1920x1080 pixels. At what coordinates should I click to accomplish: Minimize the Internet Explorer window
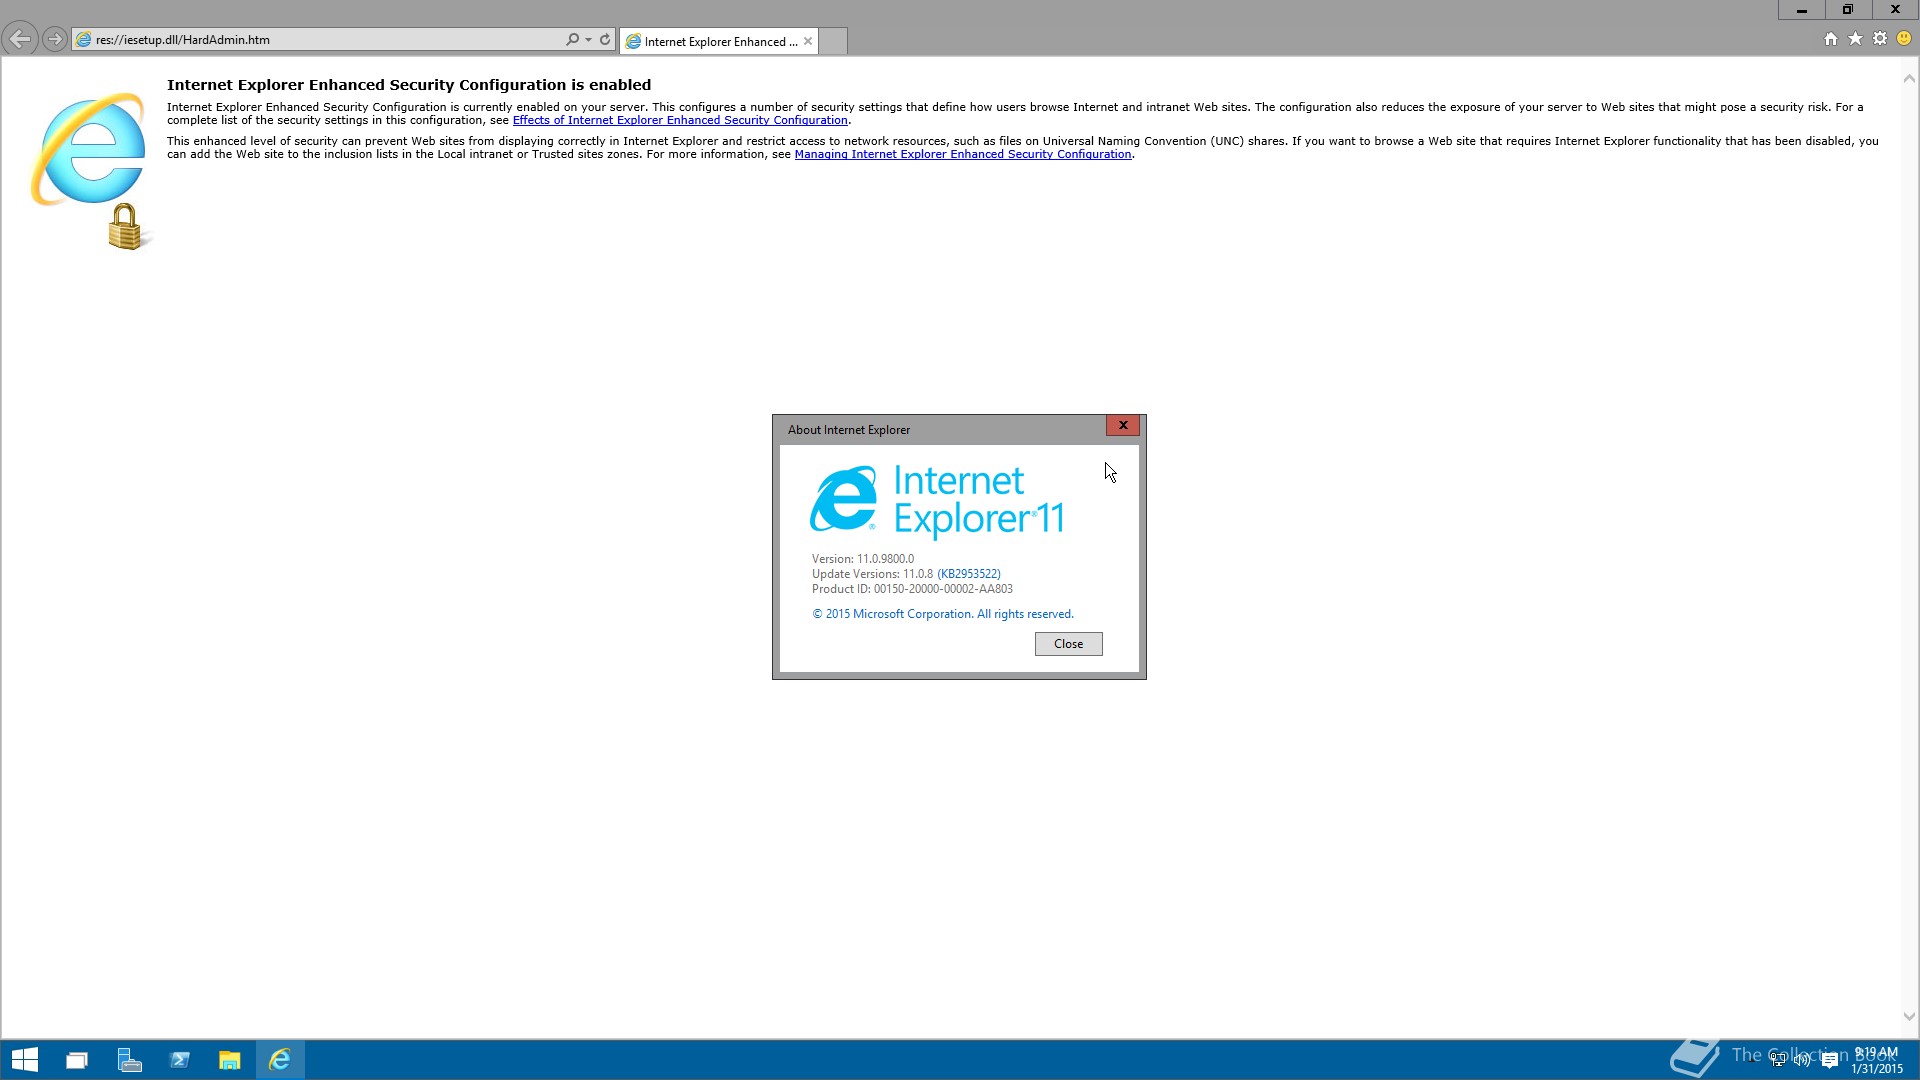point(1801,10)
